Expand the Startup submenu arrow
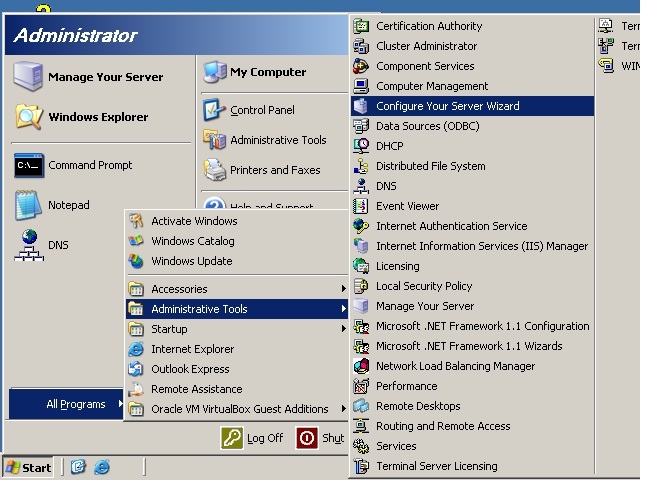645x485 pixels. coord(343,329)
